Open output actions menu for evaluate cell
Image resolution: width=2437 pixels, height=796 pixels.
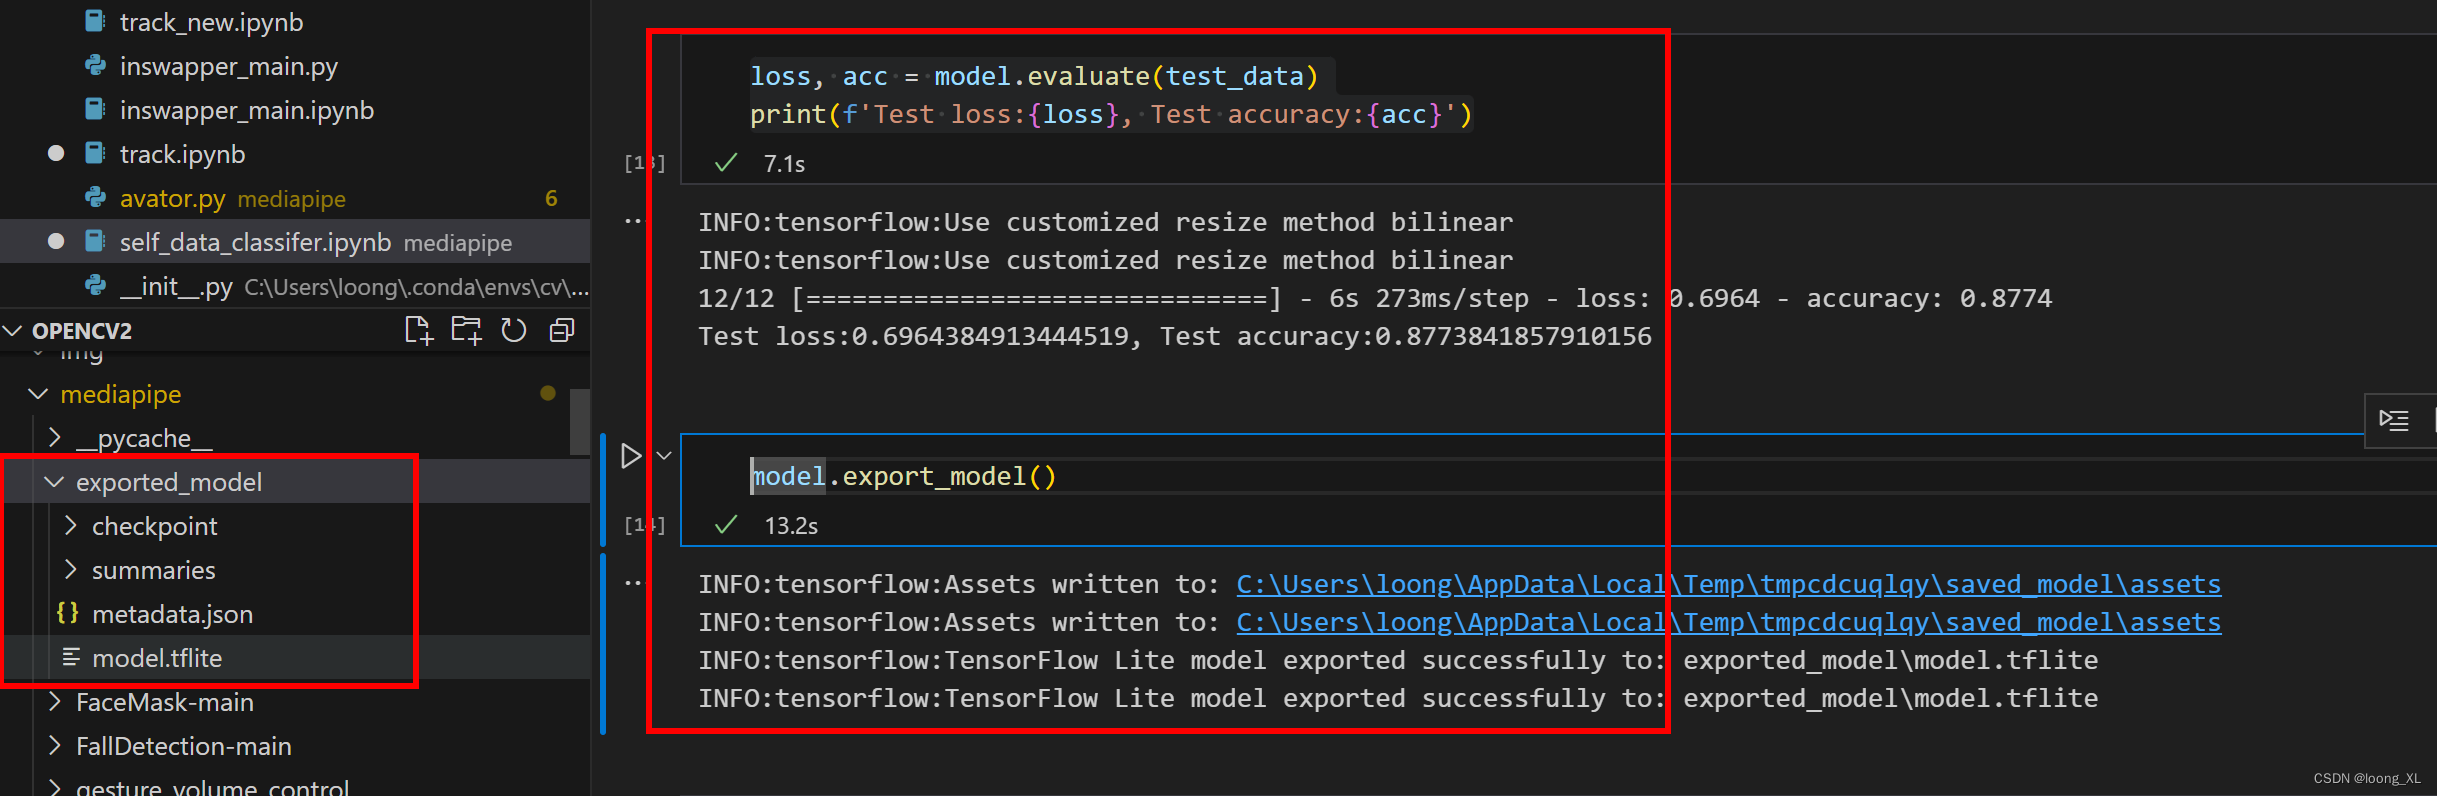click(633, 221)
